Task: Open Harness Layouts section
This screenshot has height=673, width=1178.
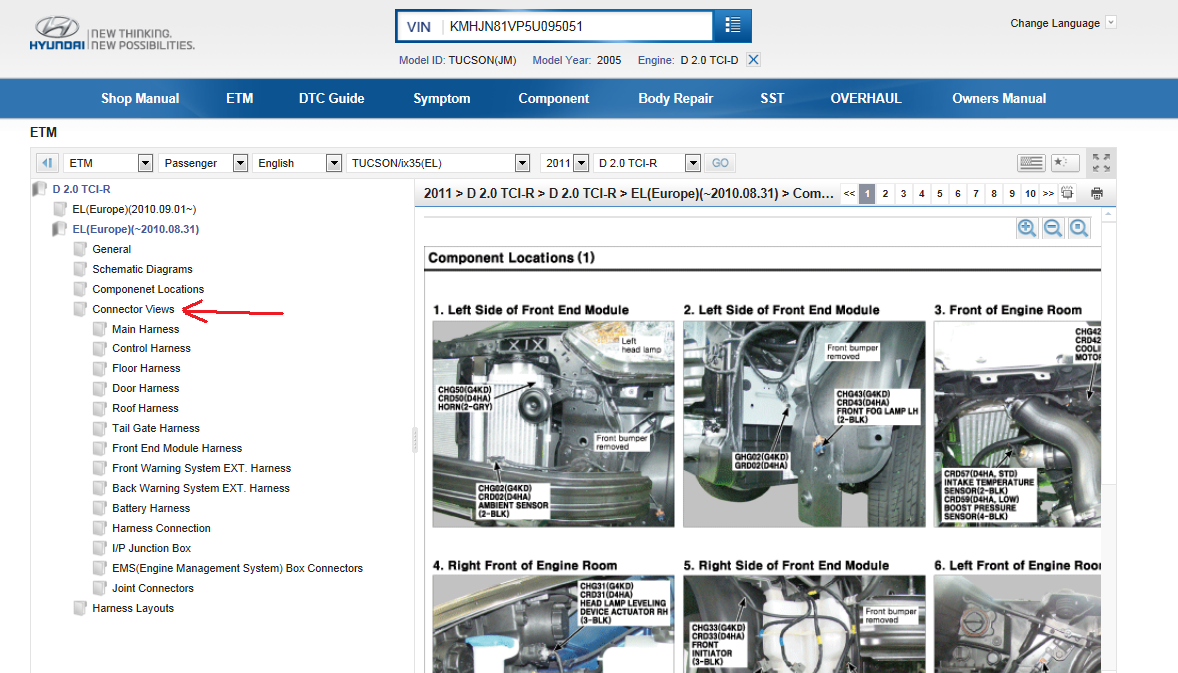Action: click(x=133, y=608)
